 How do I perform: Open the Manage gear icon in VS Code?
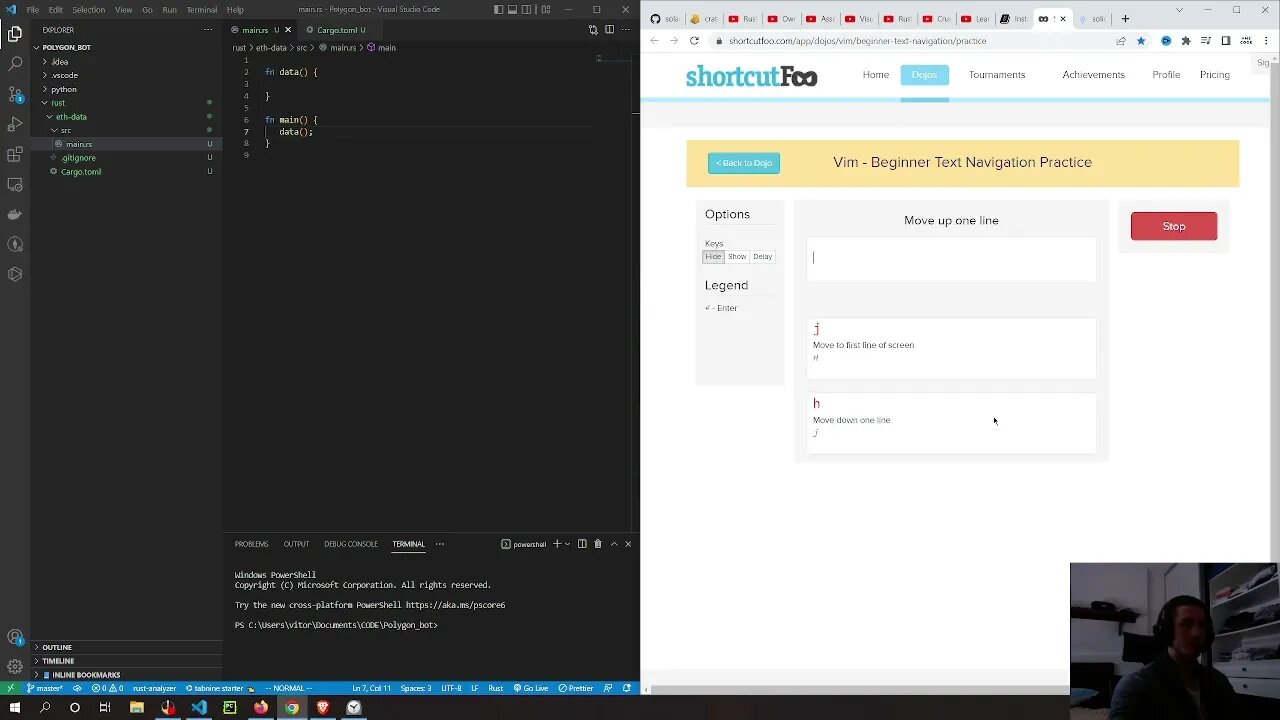coord(15,666)
